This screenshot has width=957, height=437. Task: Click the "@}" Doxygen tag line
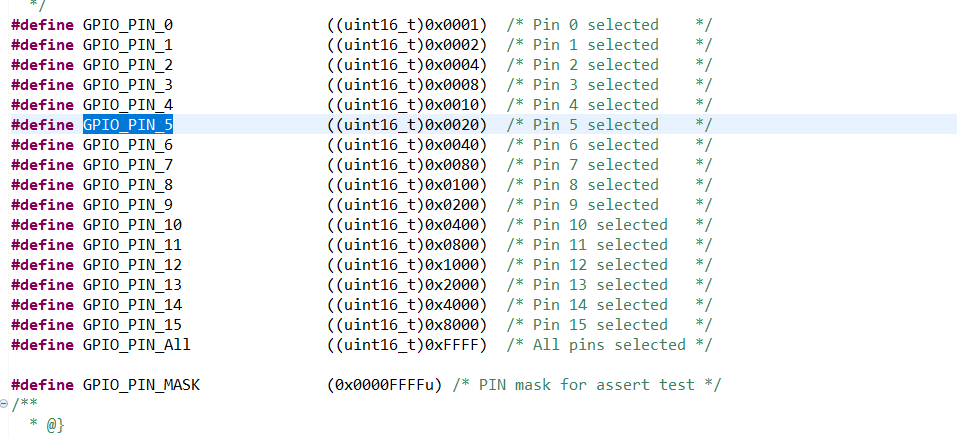[55, 425]
